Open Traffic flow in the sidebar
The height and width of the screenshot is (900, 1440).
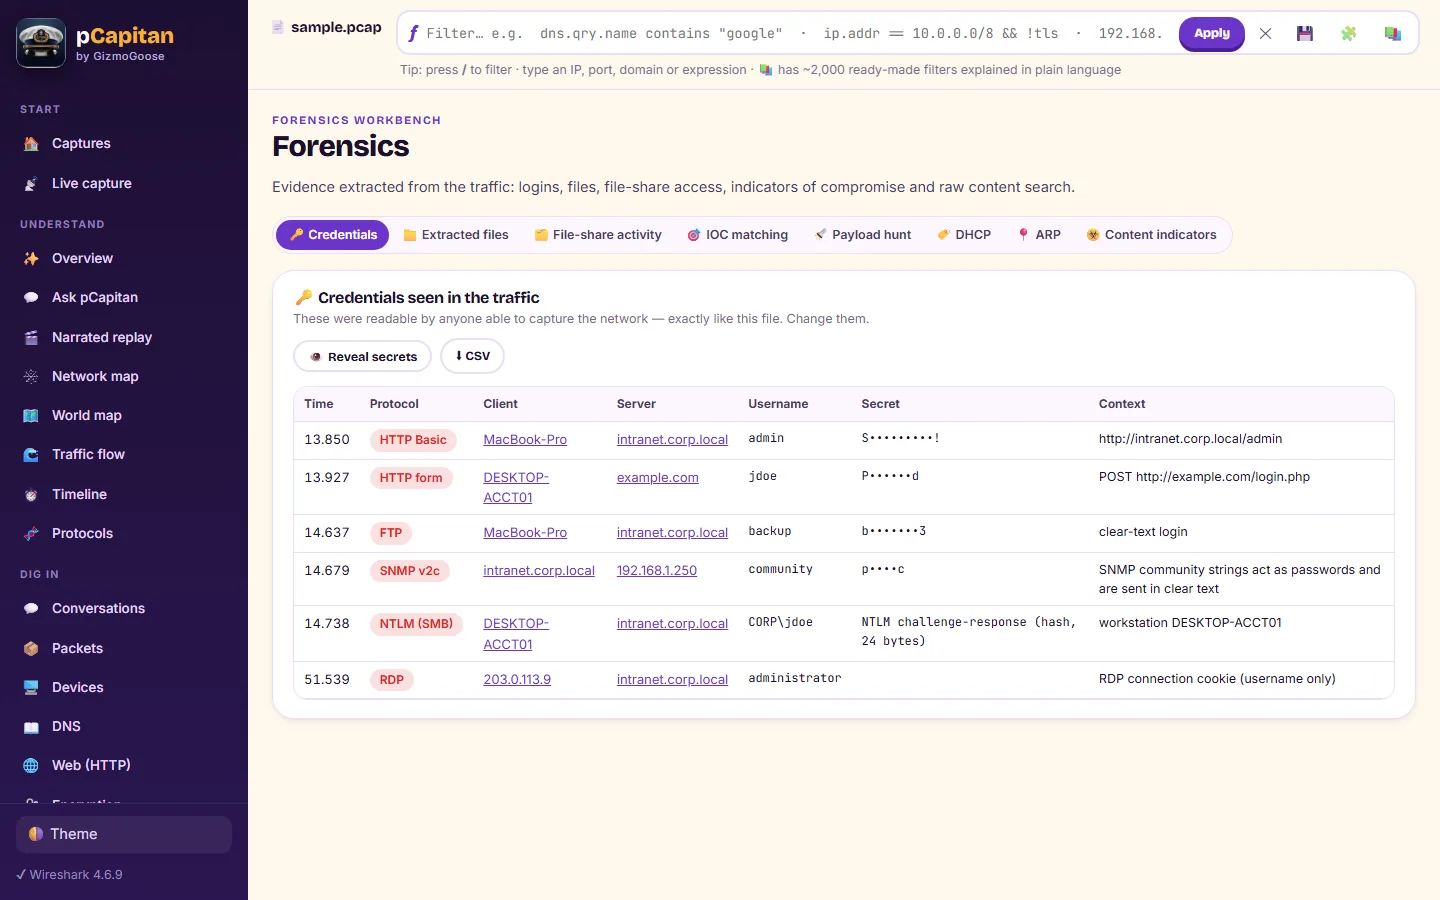[x=124, y=454]
